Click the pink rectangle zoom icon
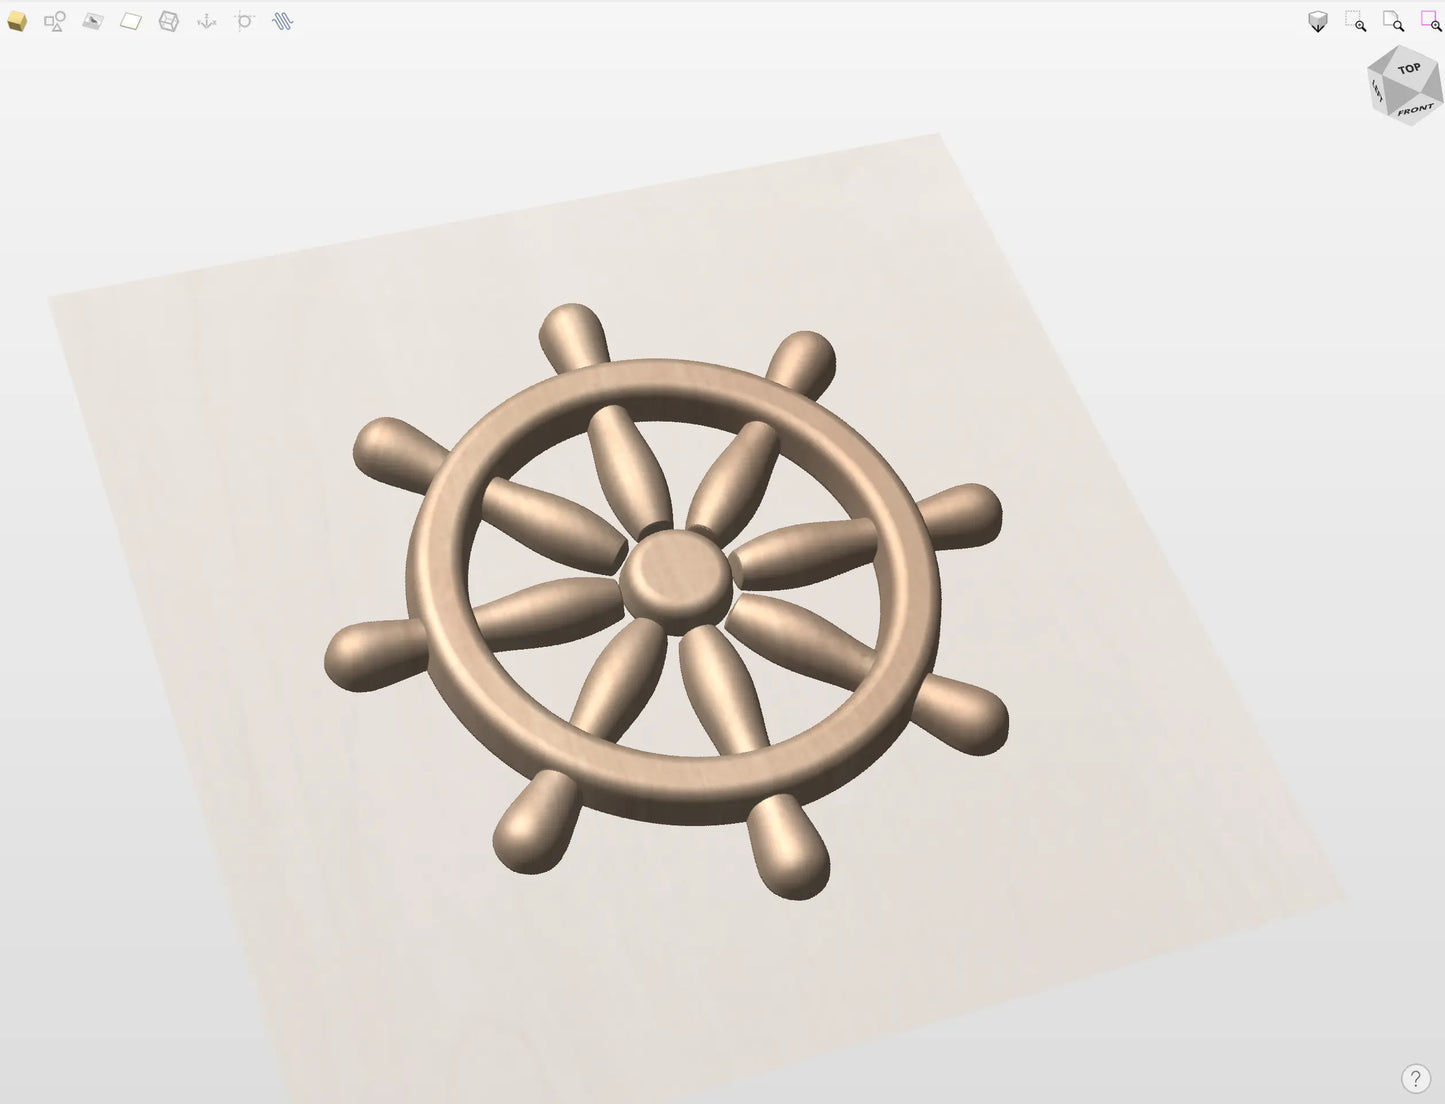This screenshot has width=1445, height=1104. (1431, 22)
